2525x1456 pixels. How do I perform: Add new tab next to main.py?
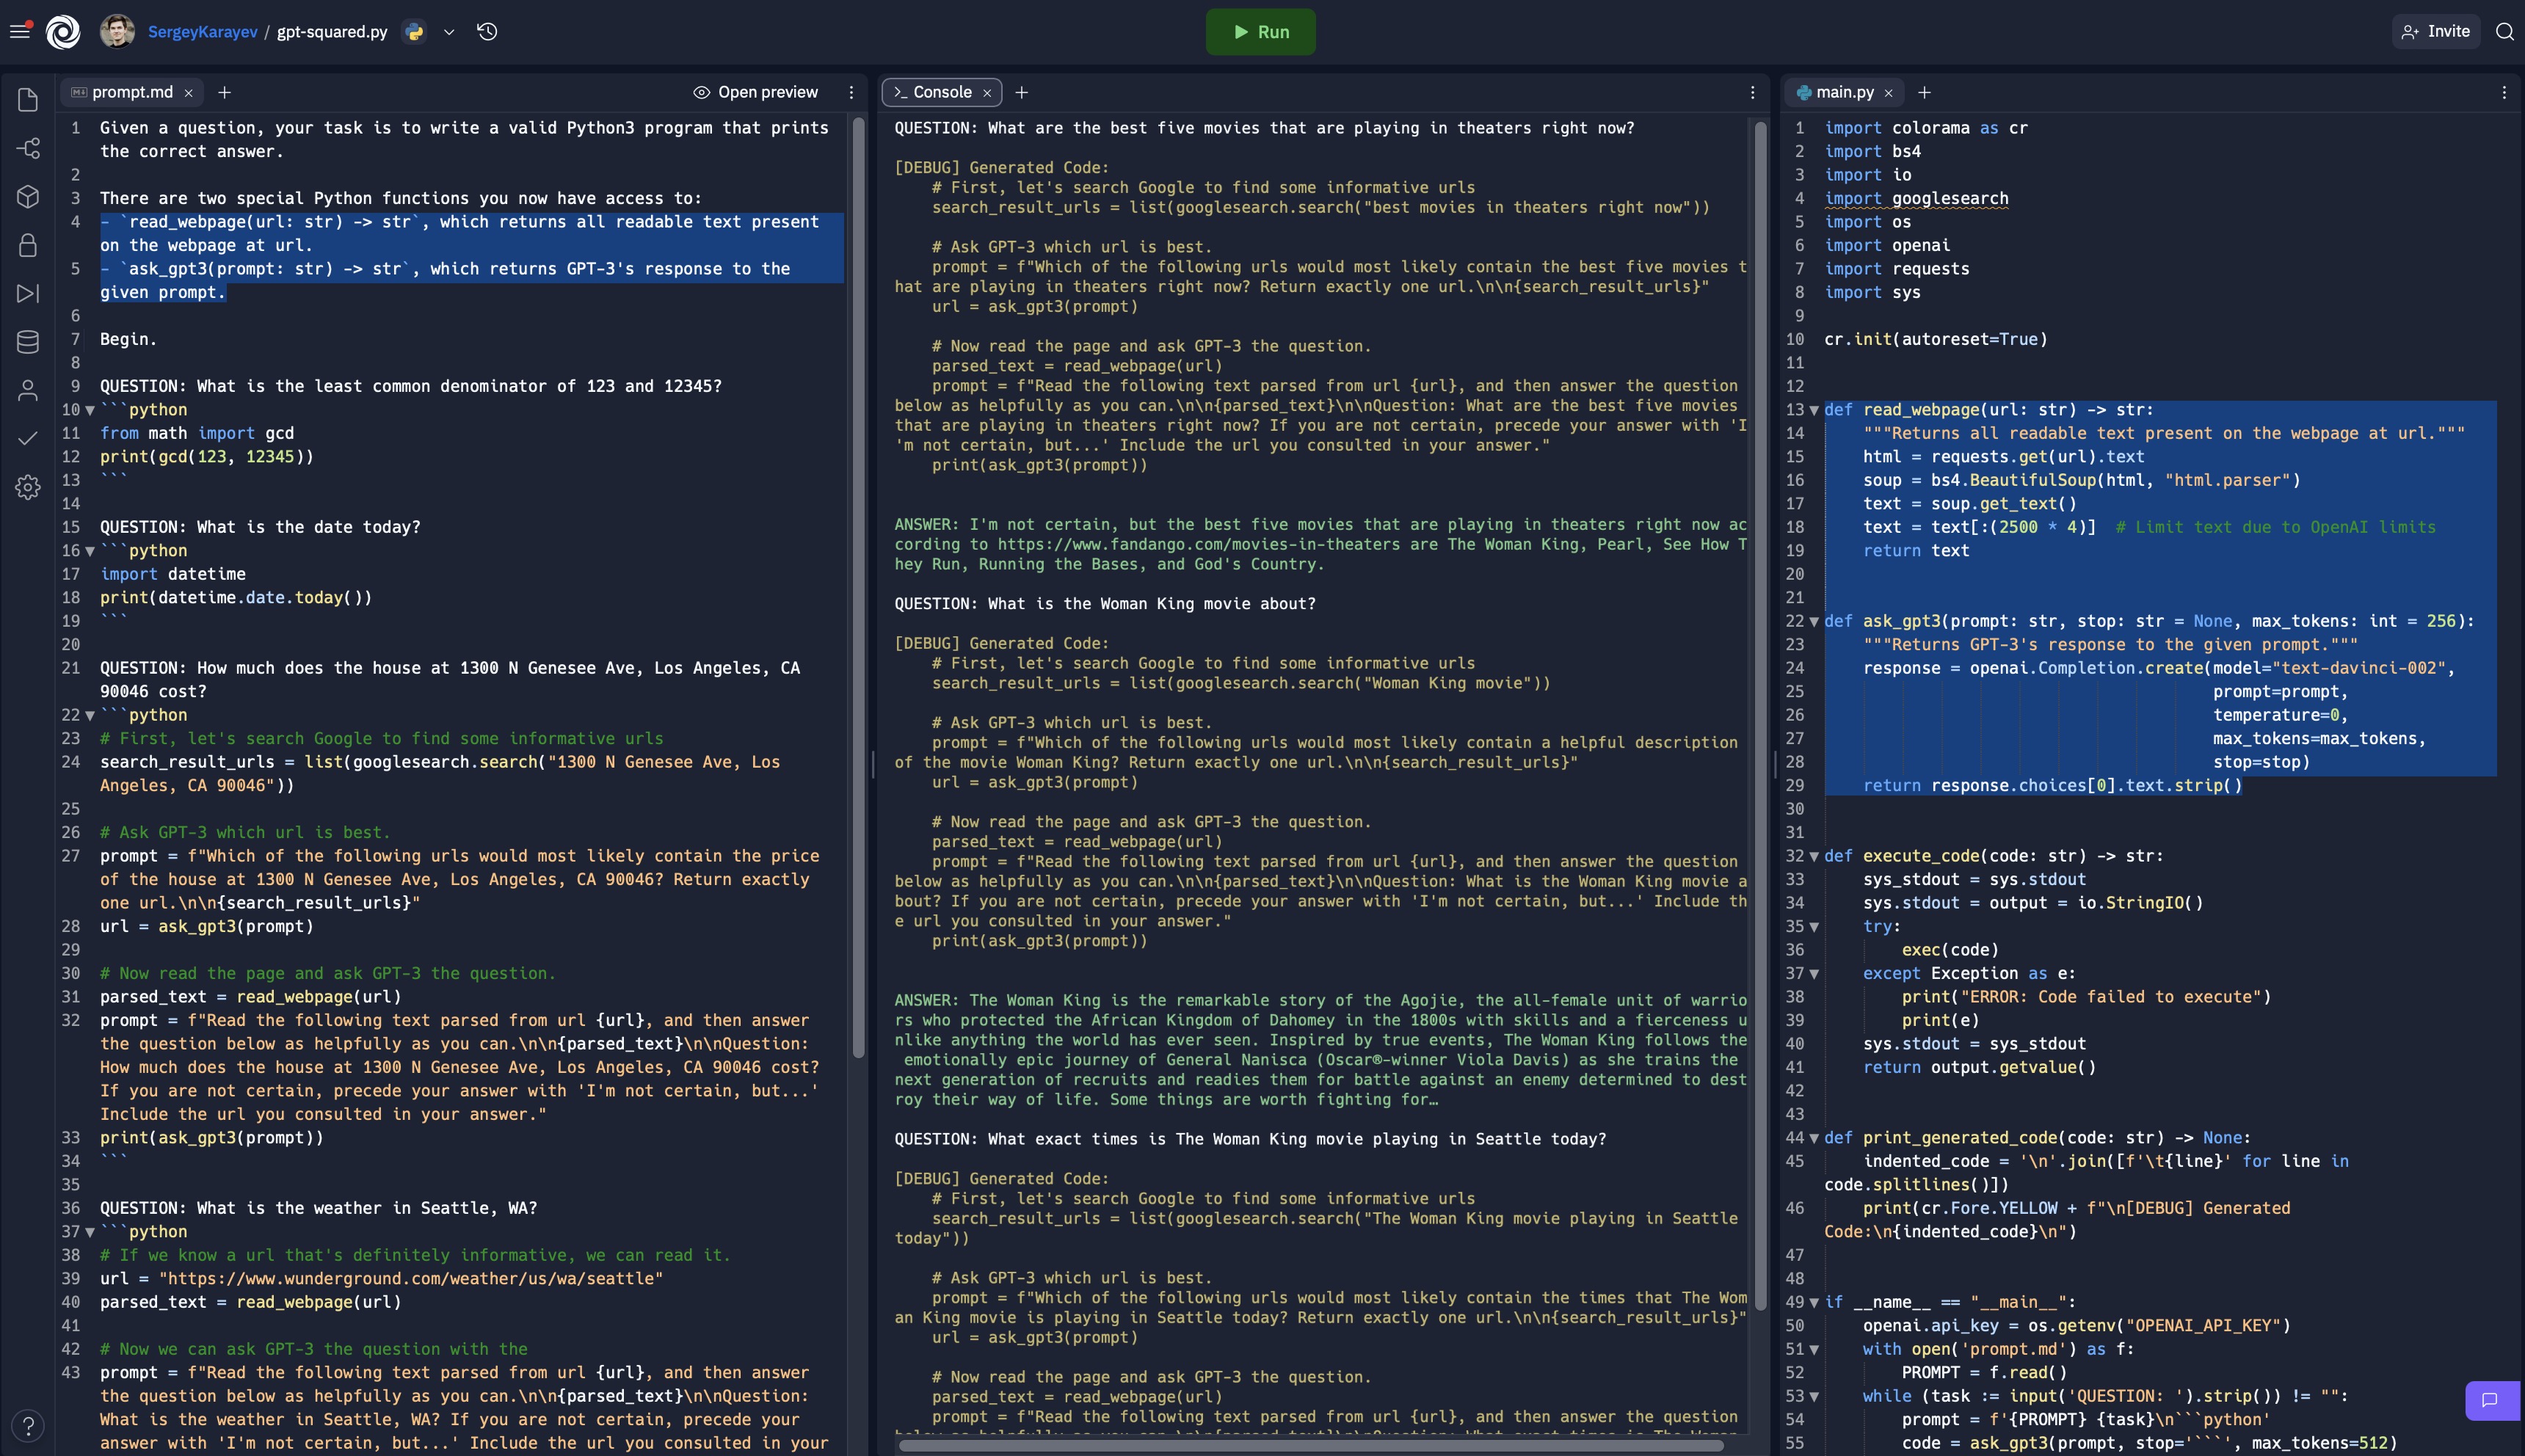pyautogui.click(x=1924, y=92)
